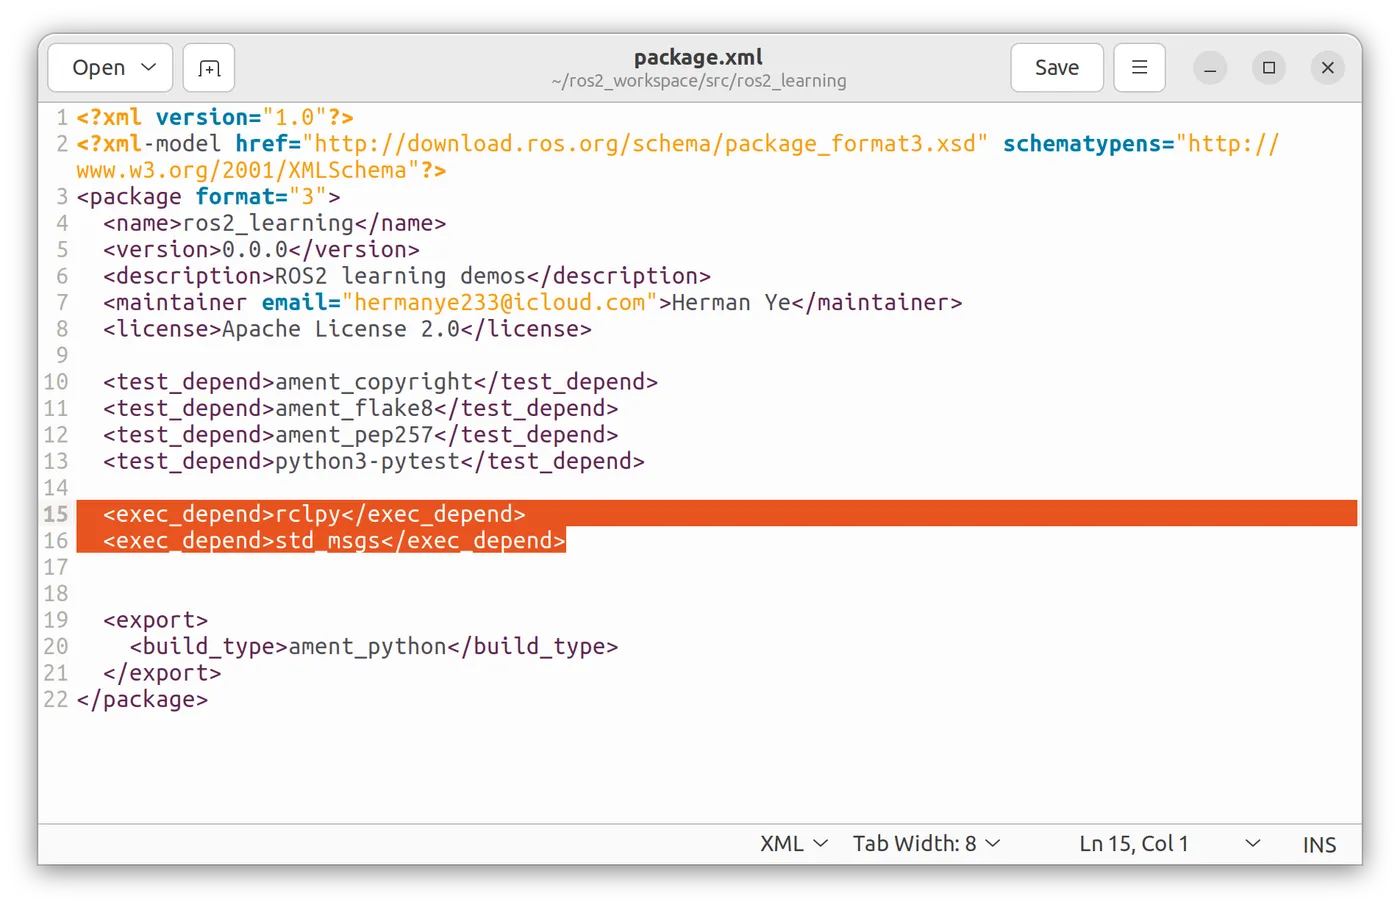Click the Save button
The width and height of the screenshot is (1400, 907).
[1057, 68]
